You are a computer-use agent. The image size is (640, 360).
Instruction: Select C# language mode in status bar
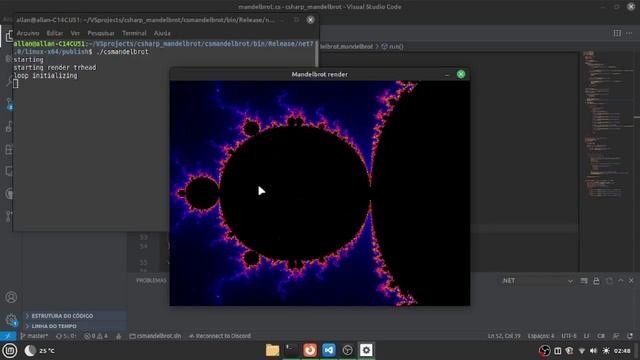tap(601, 336)
